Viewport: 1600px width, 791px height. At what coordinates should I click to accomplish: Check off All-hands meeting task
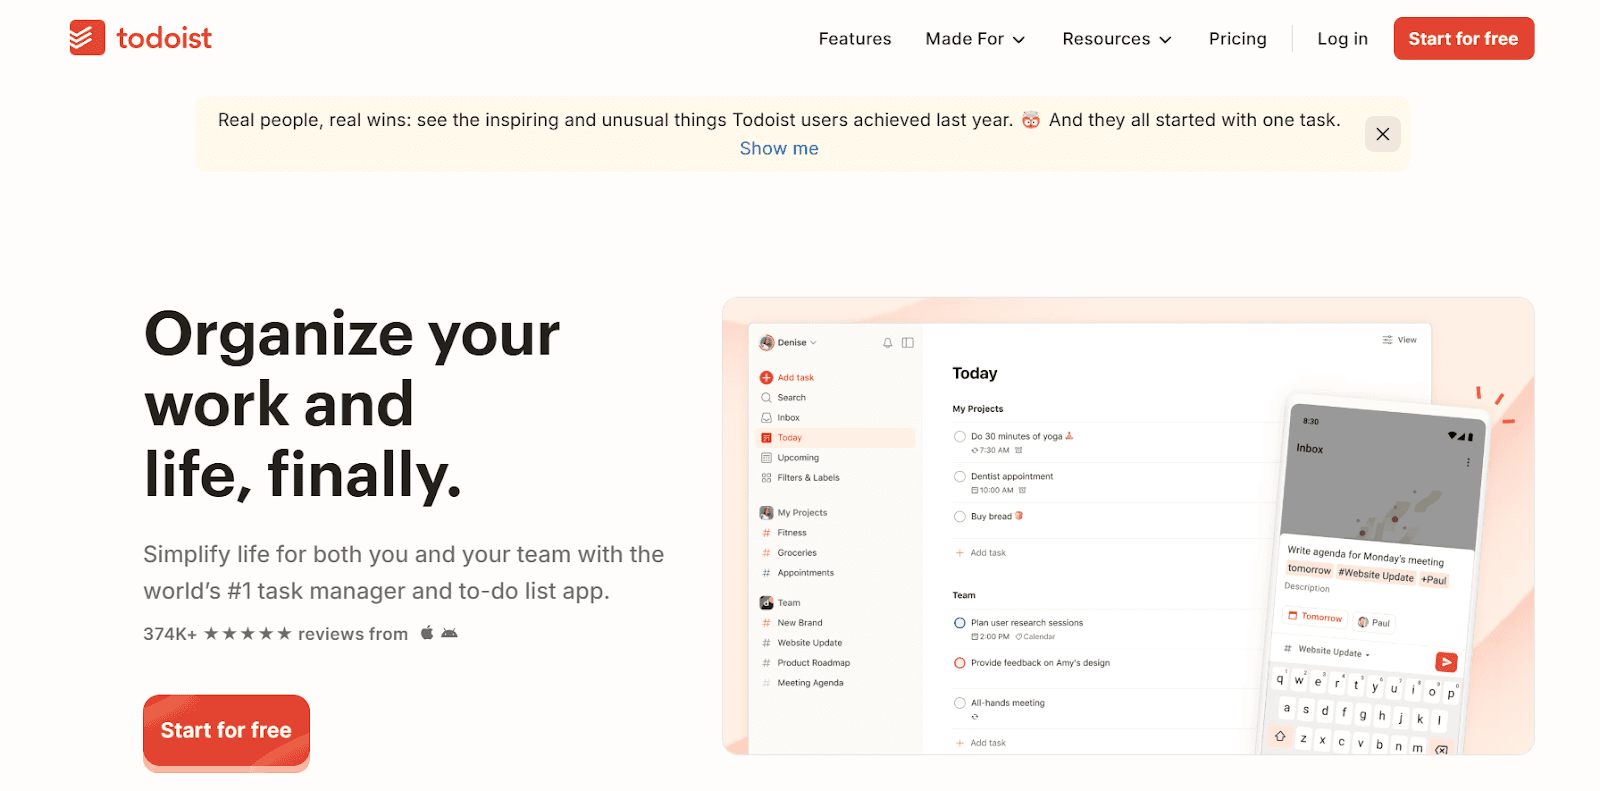pyautogui.click(x=960, y=703)
